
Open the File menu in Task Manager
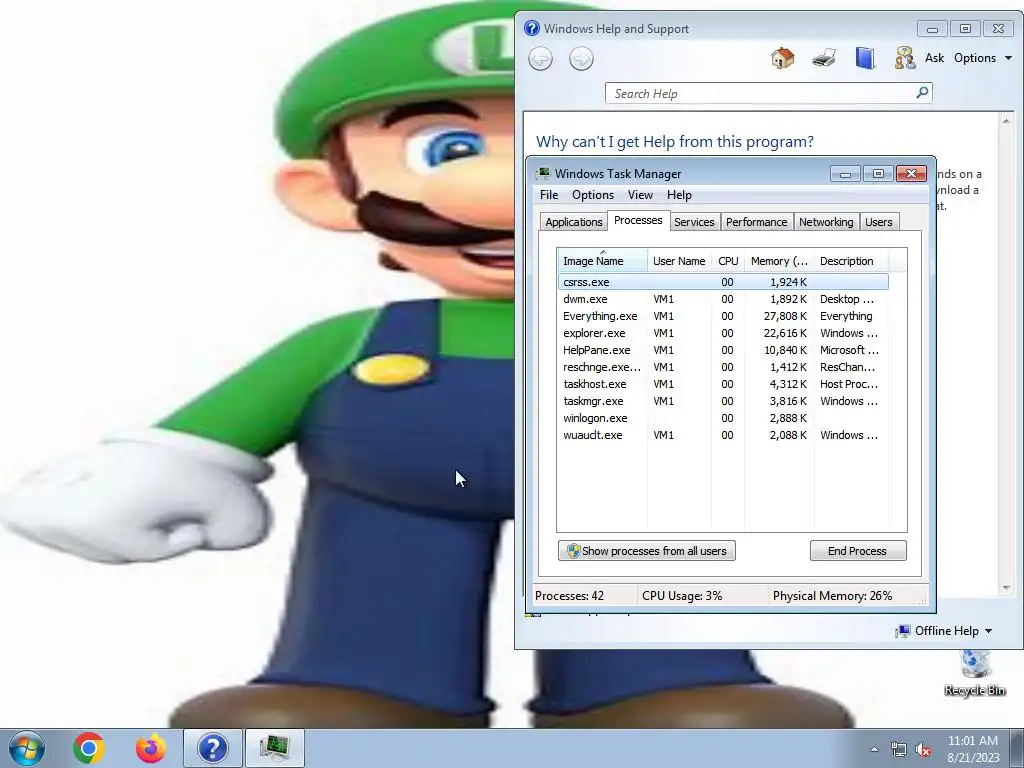pos(549,195)
